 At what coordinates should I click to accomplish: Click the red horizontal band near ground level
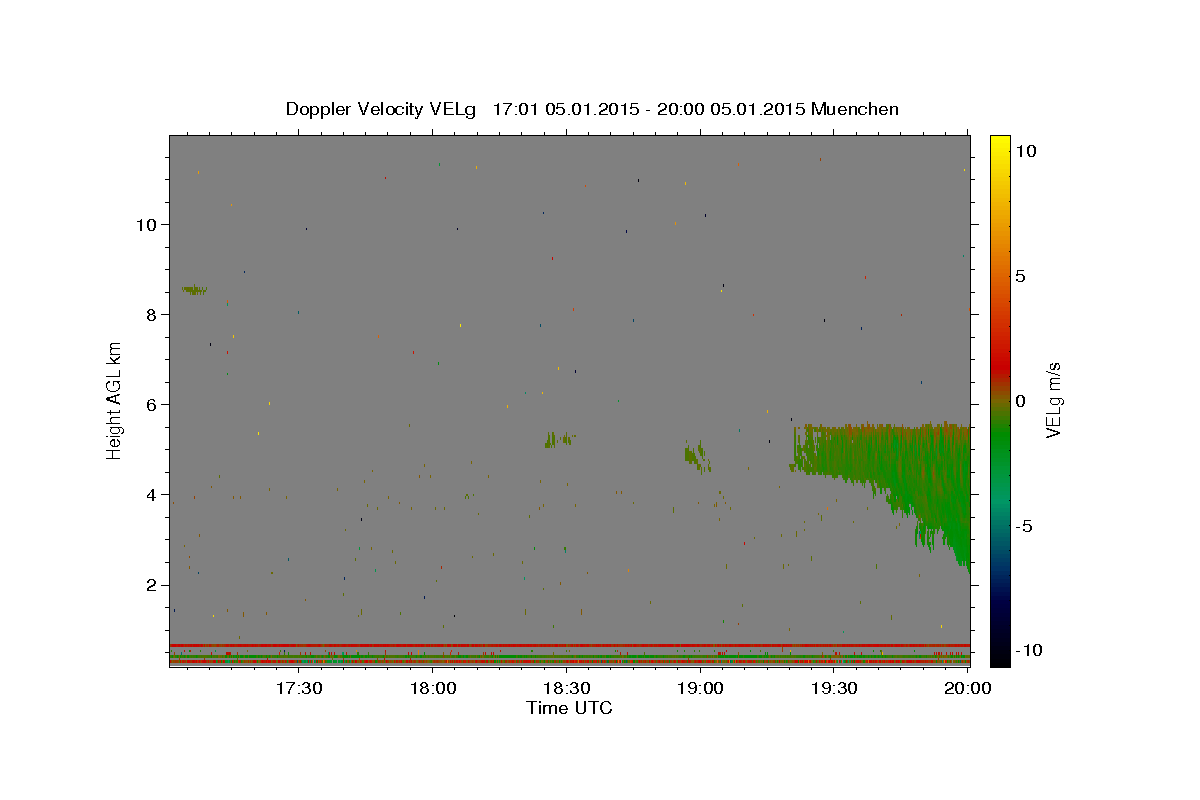click(569, 645)
